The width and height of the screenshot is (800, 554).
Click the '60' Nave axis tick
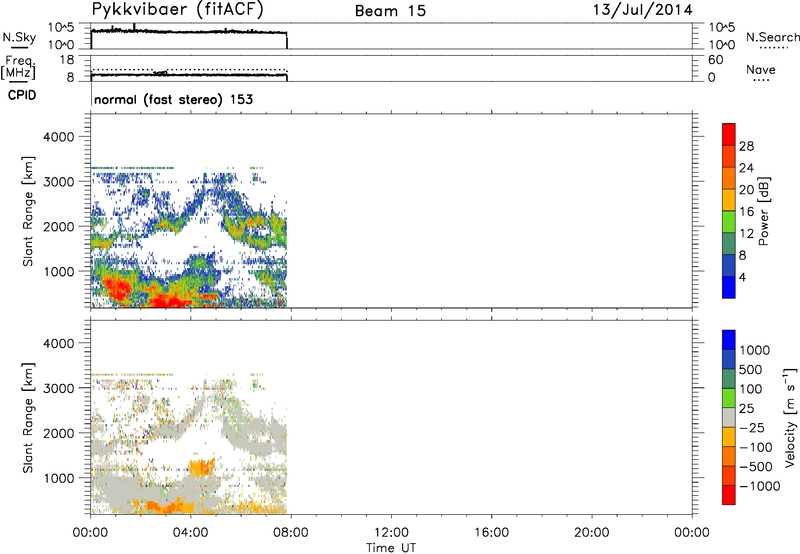pyautogui.click(x=716, y=60)
